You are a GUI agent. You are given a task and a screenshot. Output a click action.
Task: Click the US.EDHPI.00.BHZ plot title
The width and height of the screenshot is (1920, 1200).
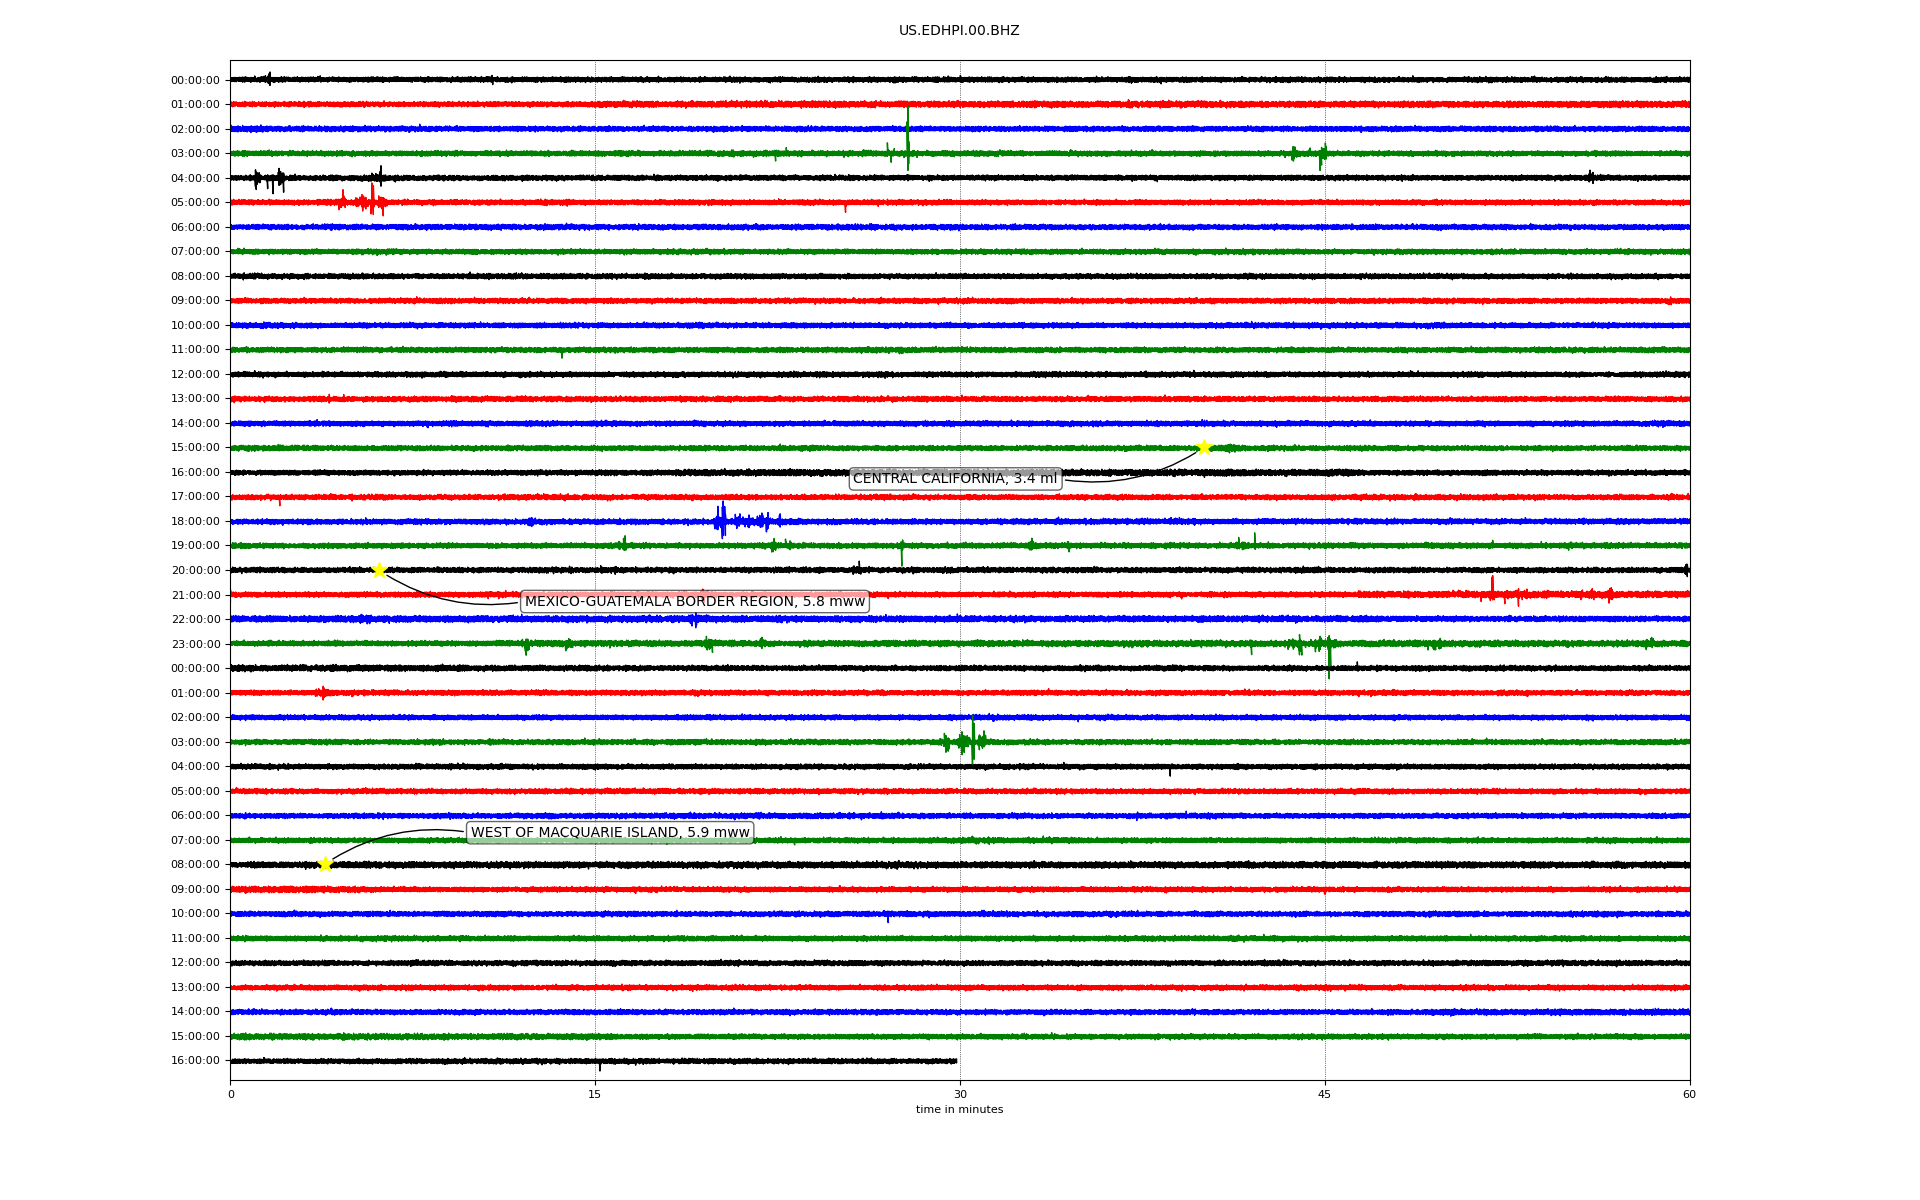(958, 31)
